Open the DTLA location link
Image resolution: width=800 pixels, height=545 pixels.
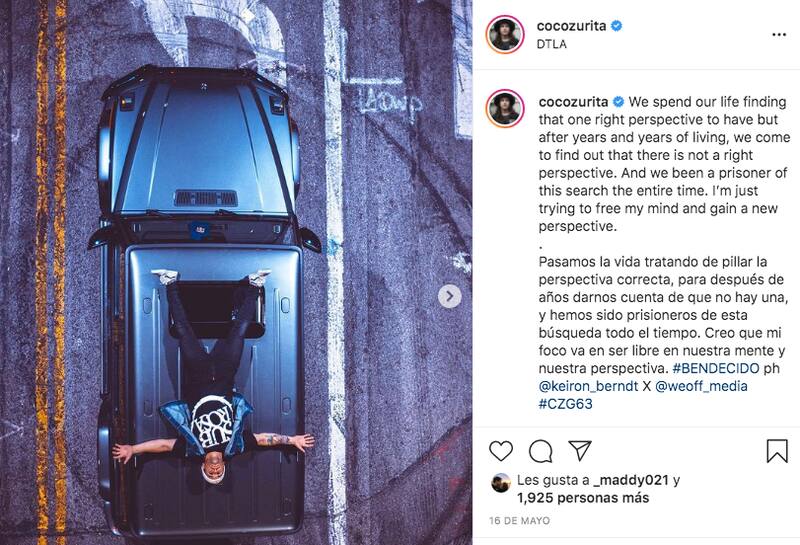(552, 44)
